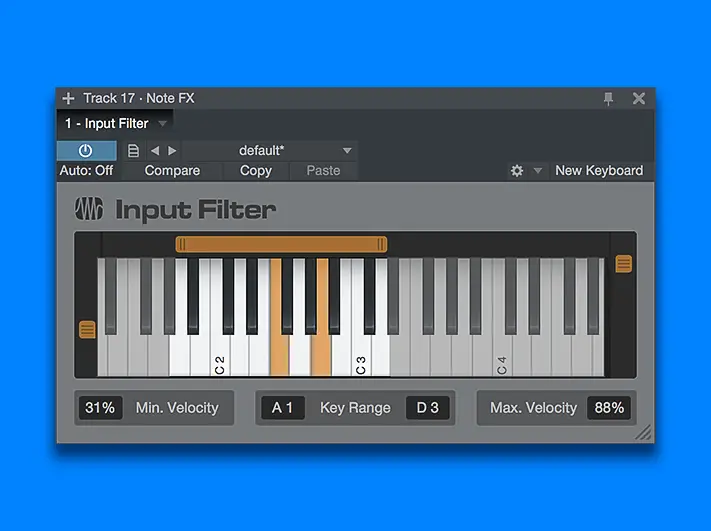The width and height of the screenshot is (711, 531).
Task: Grab the key range bar right handle
Action: pyautogui.click(x=382, y=244)
